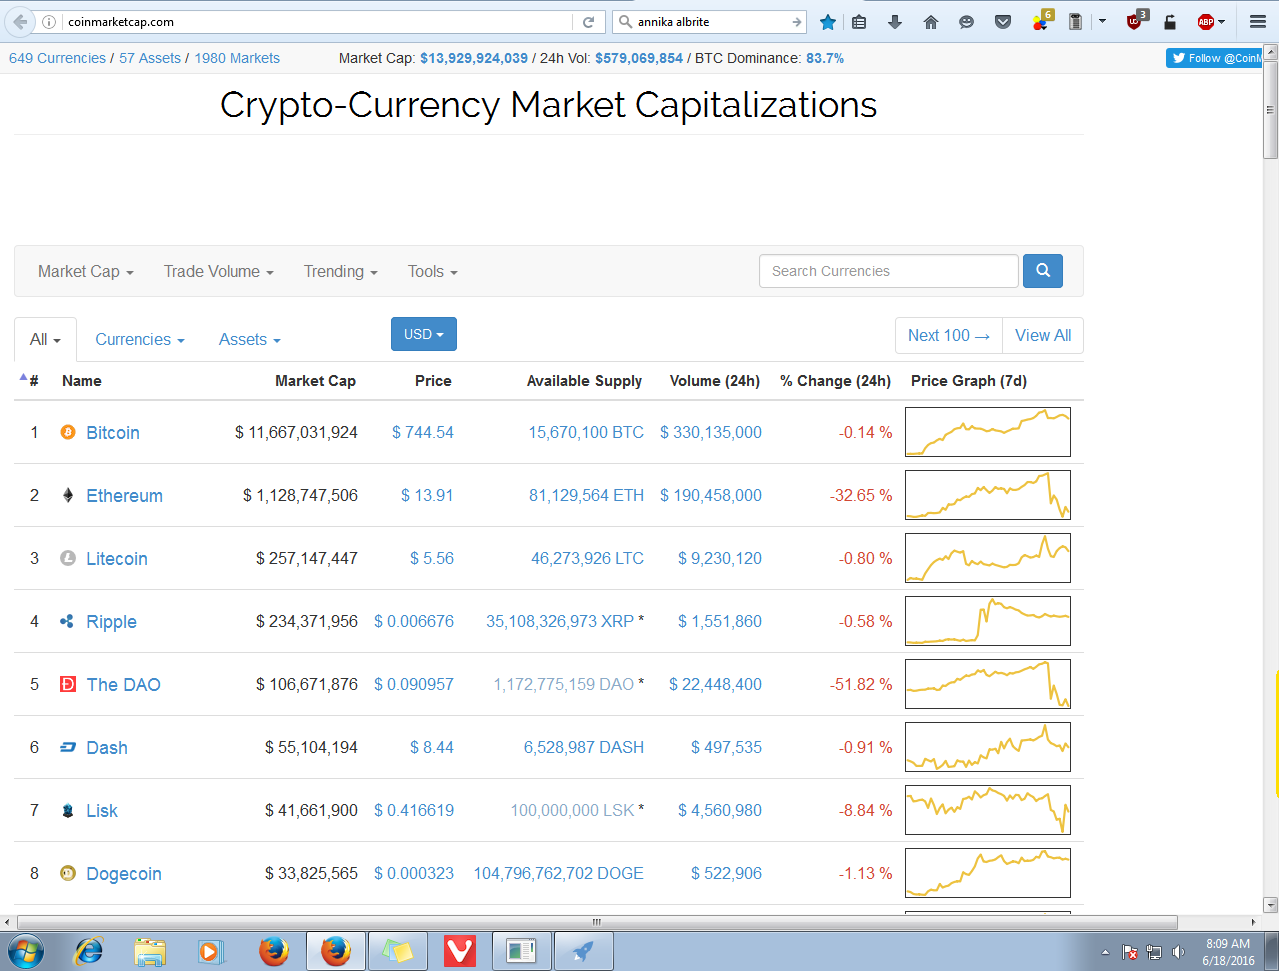Open the 1980 Markets link

pyautogui.click(x=237, y=58)
